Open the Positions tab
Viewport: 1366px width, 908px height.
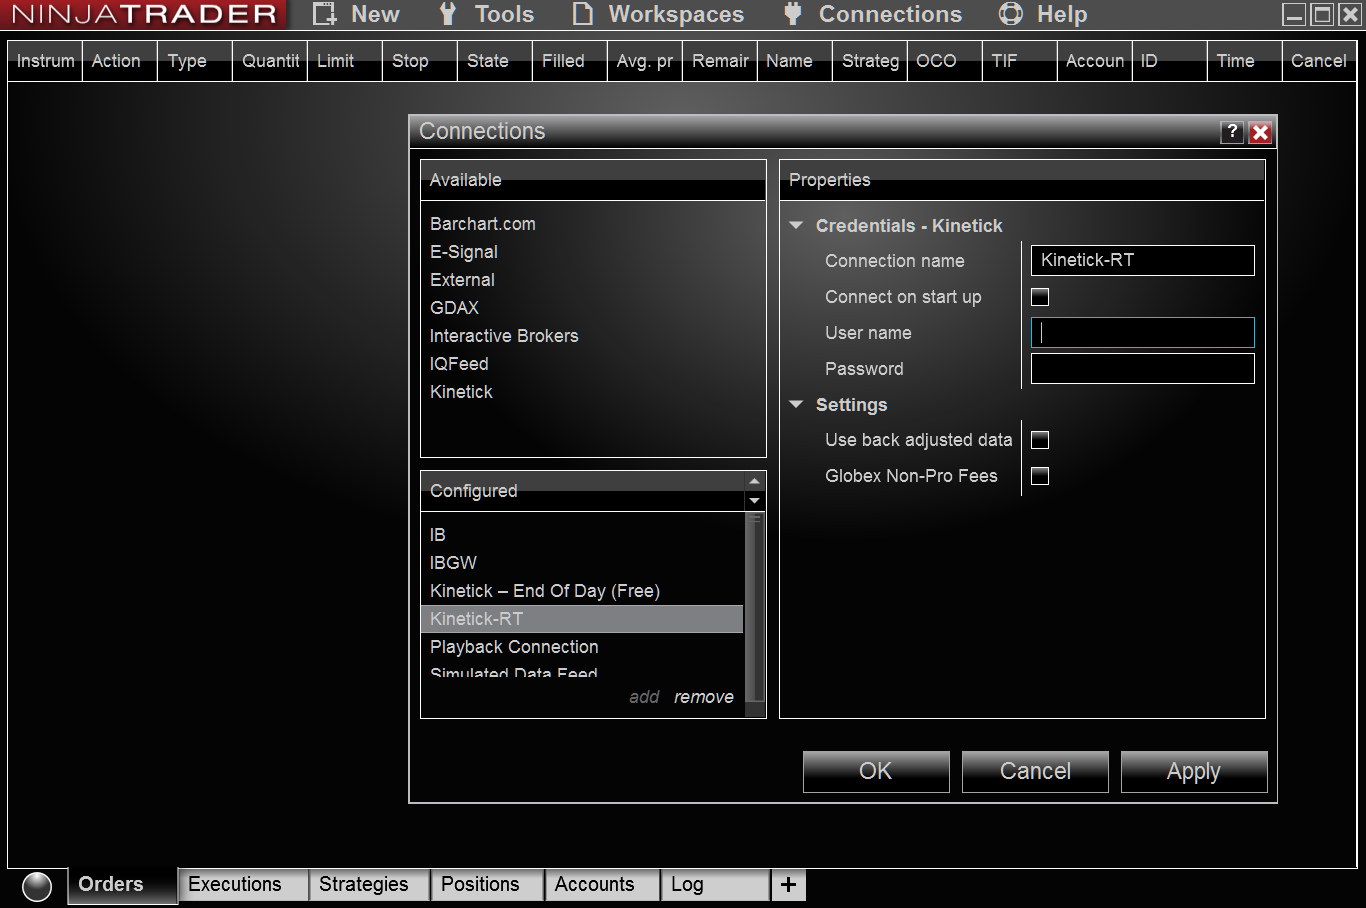(x=480, y=884)
